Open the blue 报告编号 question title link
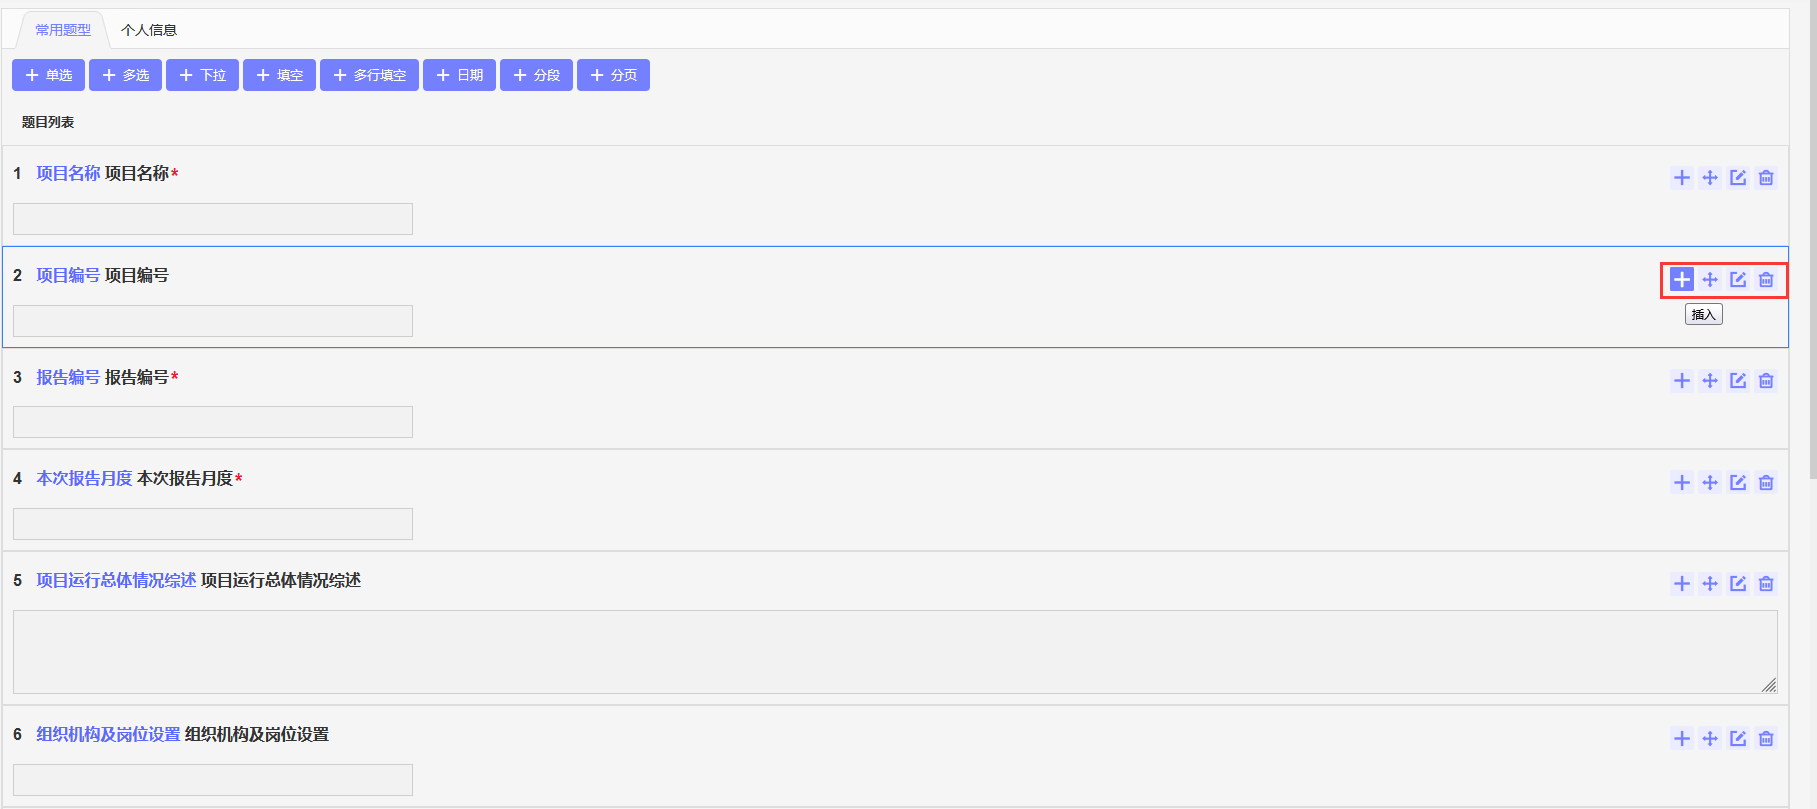 tap(68, 377)
